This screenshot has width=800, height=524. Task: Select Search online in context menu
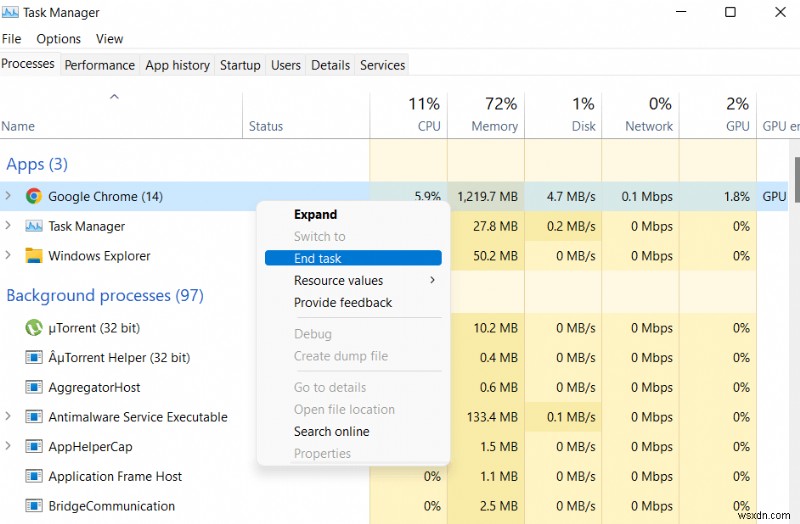click(x=331, y=432)
